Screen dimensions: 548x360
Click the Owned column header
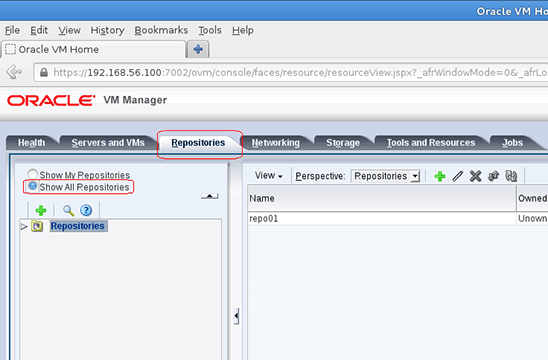click(532, 198)
